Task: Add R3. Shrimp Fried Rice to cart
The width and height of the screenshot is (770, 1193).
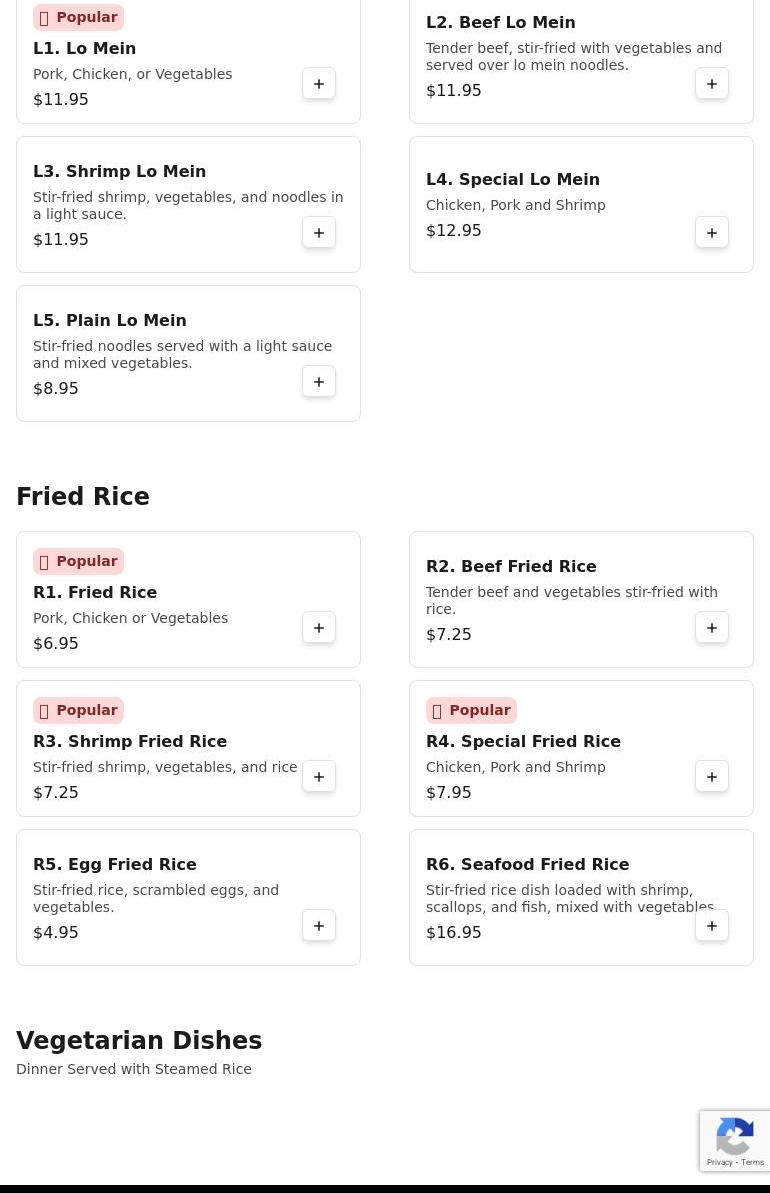Action: pyautogui.click(x=319, y=777)
